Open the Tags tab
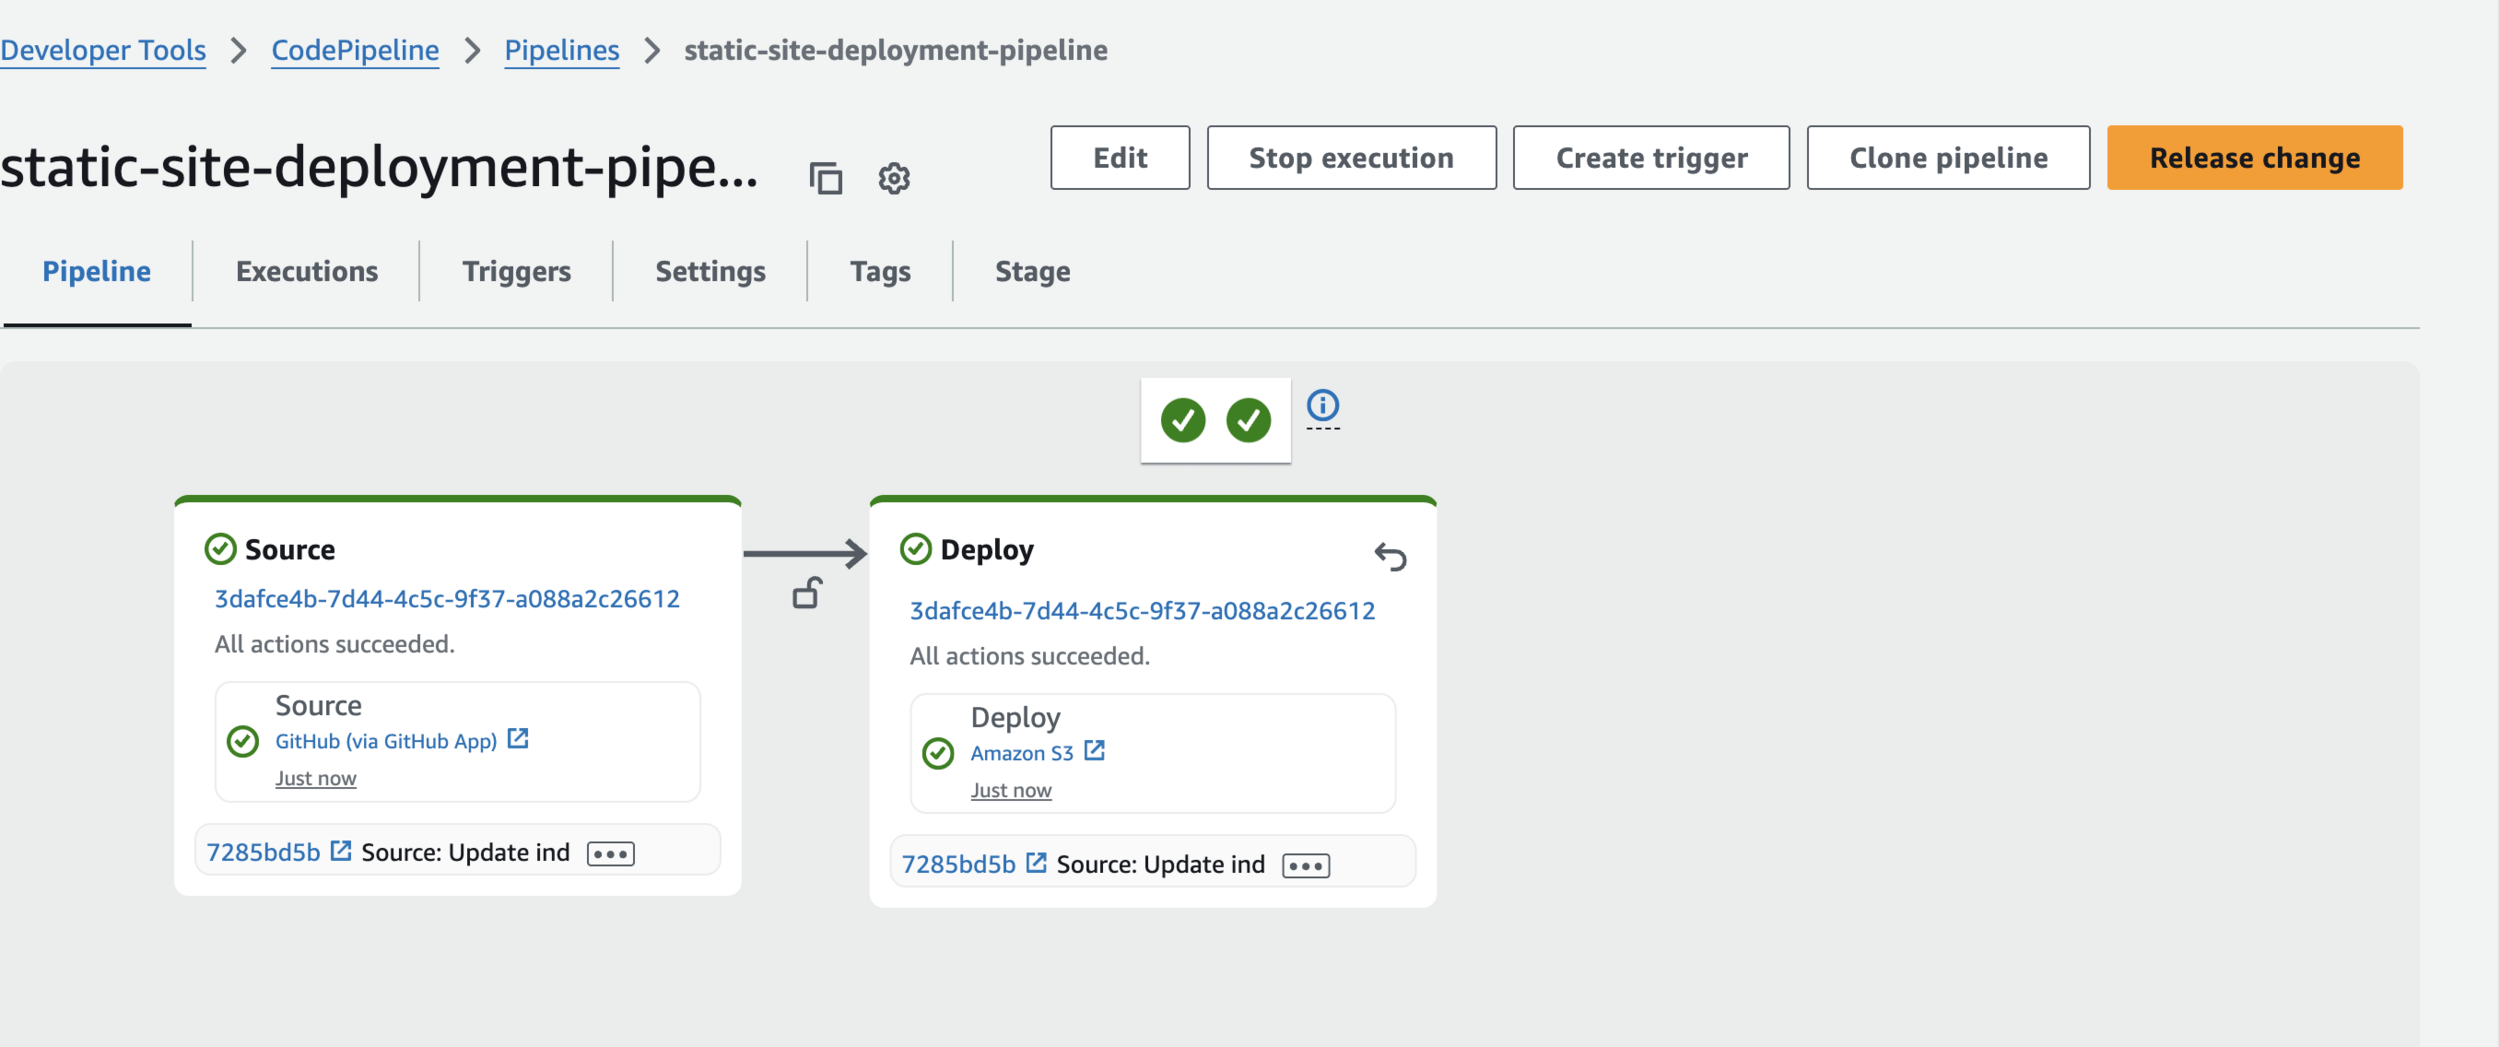 (x=880, y=271)
